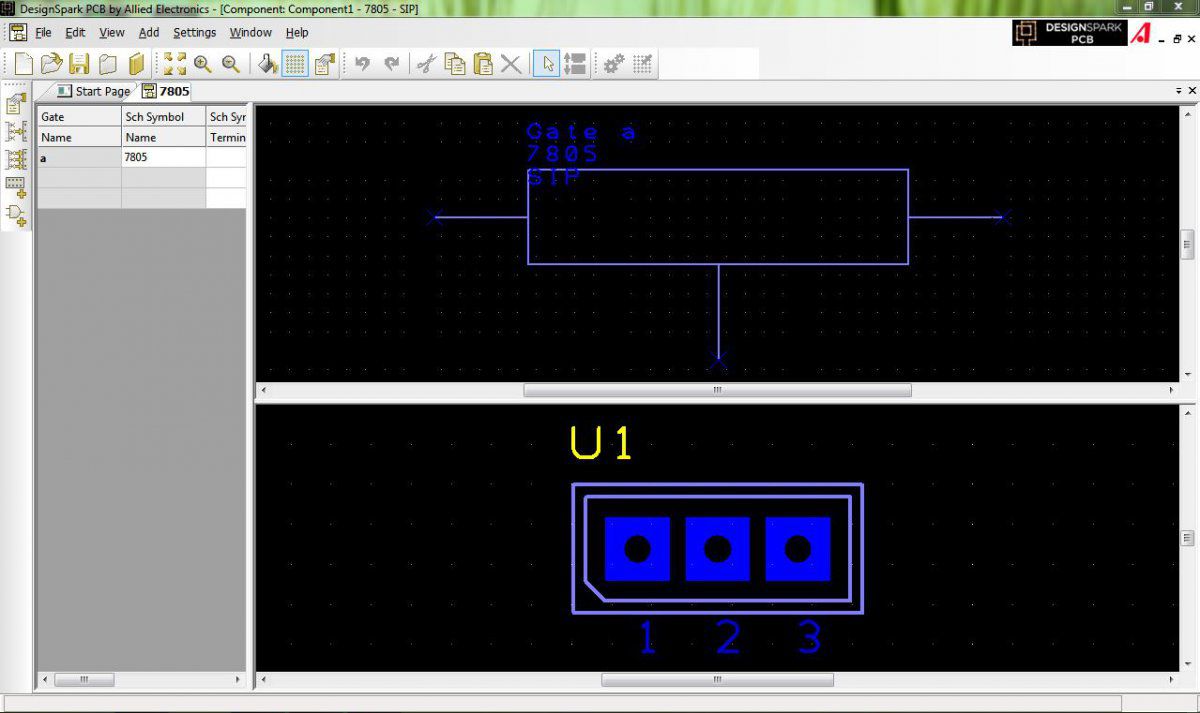Click the Zoom All arrows icon
Viewport: 1200px width, 713px height.
coord(175,64)
